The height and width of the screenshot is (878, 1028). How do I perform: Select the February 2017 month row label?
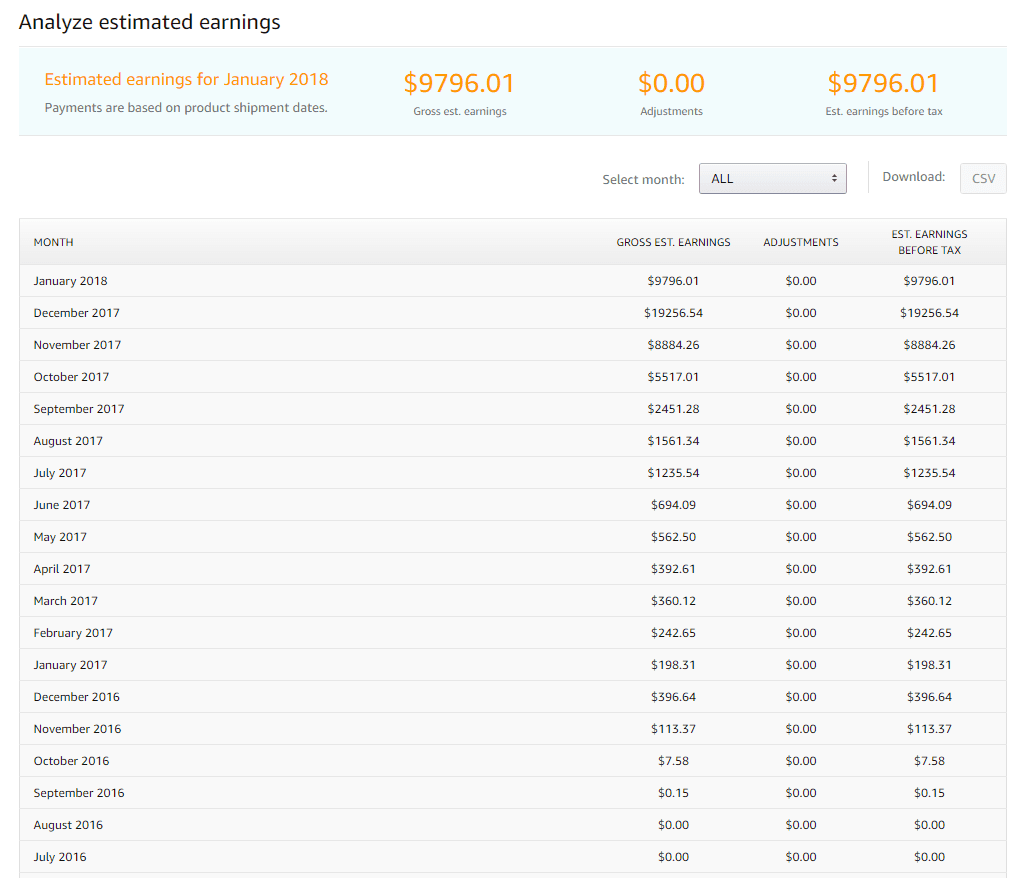(73, 633)
